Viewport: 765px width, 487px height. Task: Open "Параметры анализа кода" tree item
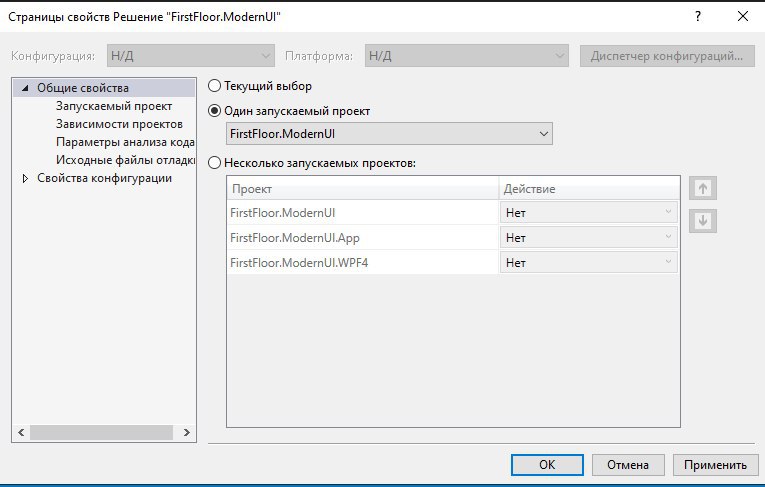tap(125, 142)
